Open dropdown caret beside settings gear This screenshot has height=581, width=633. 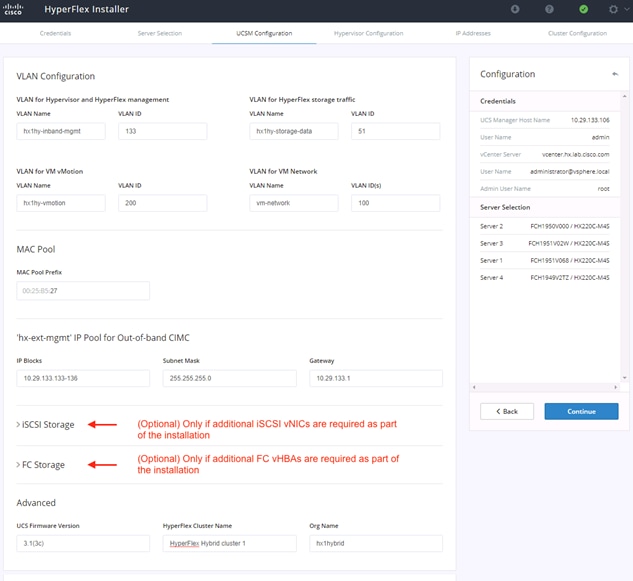click(x=627, y=9)
